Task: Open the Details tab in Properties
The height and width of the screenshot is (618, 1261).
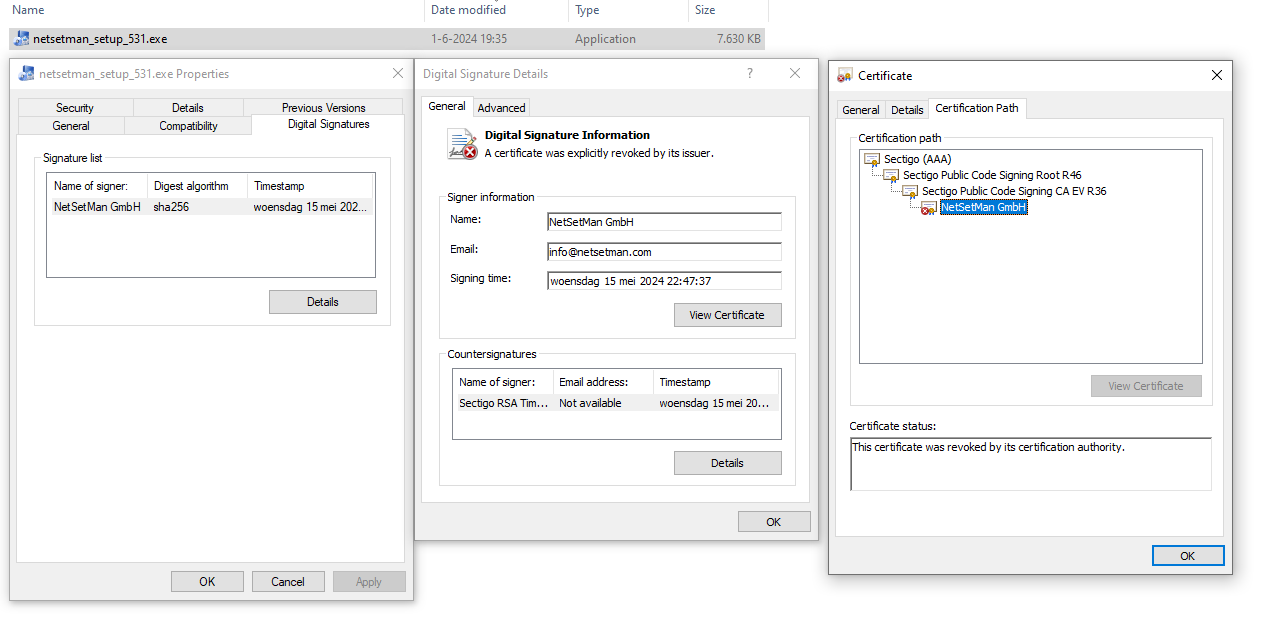Action: click(188, 108)
